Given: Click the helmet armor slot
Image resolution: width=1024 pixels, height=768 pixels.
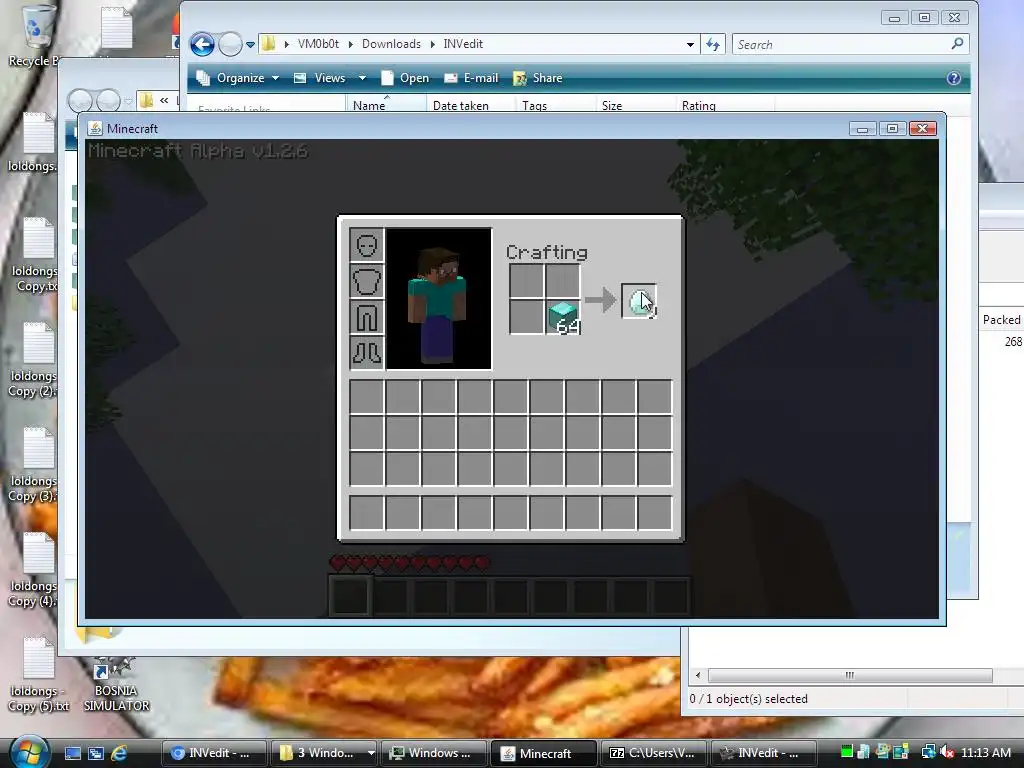Looking at the screenshot, I should coord(366,246).
